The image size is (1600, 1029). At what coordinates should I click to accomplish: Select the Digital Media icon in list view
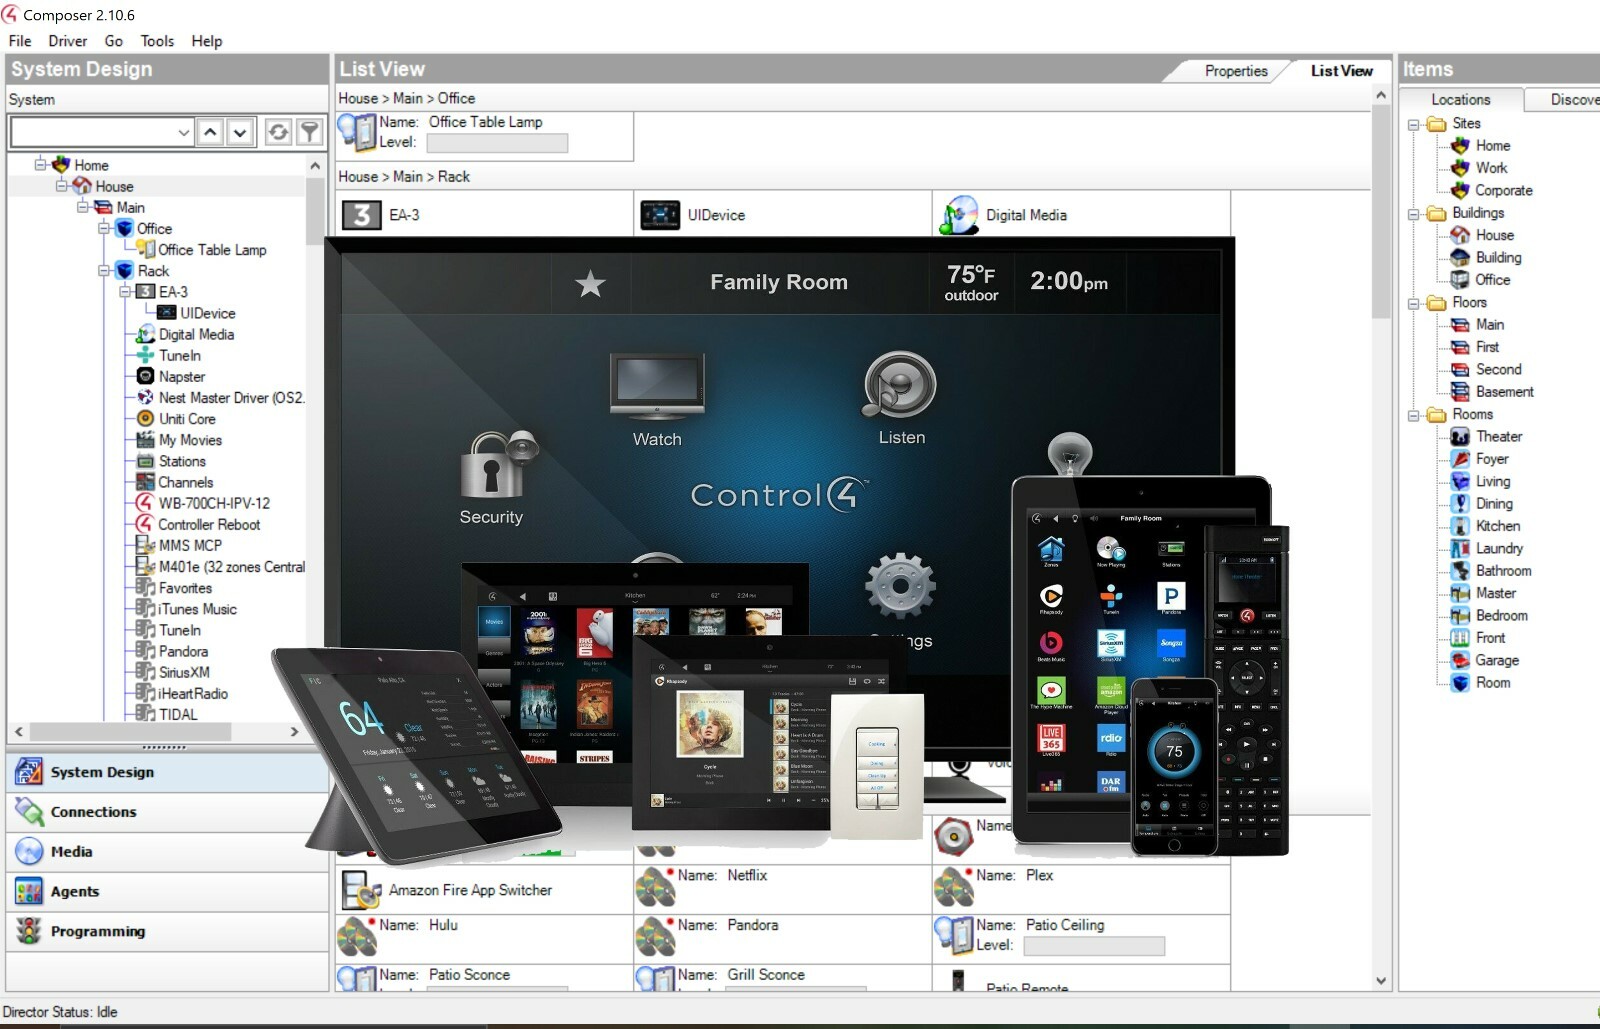coord(959,215)
